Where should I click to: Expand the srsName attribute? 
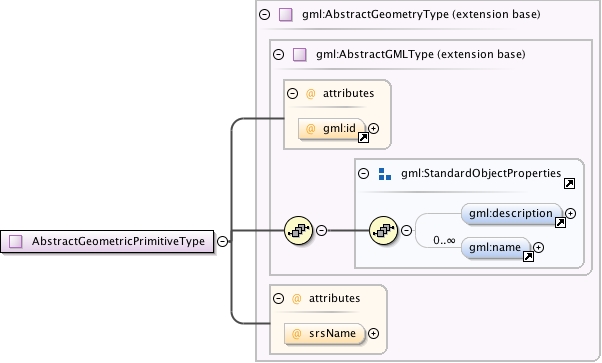373,333
